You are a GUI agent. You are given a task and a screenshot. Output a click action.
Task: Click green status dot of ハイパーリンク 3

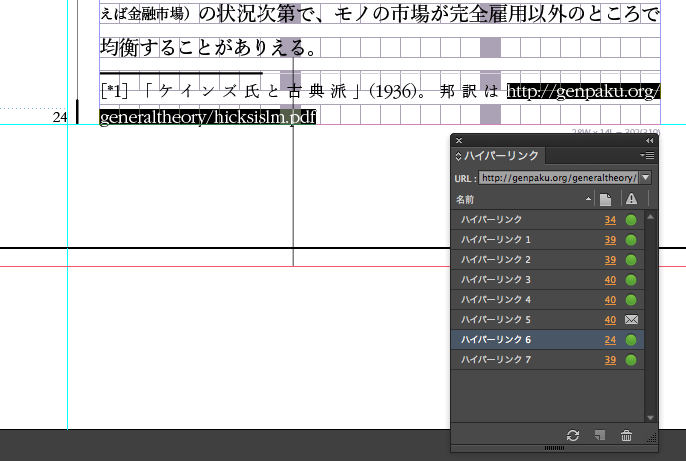[631, 280]
